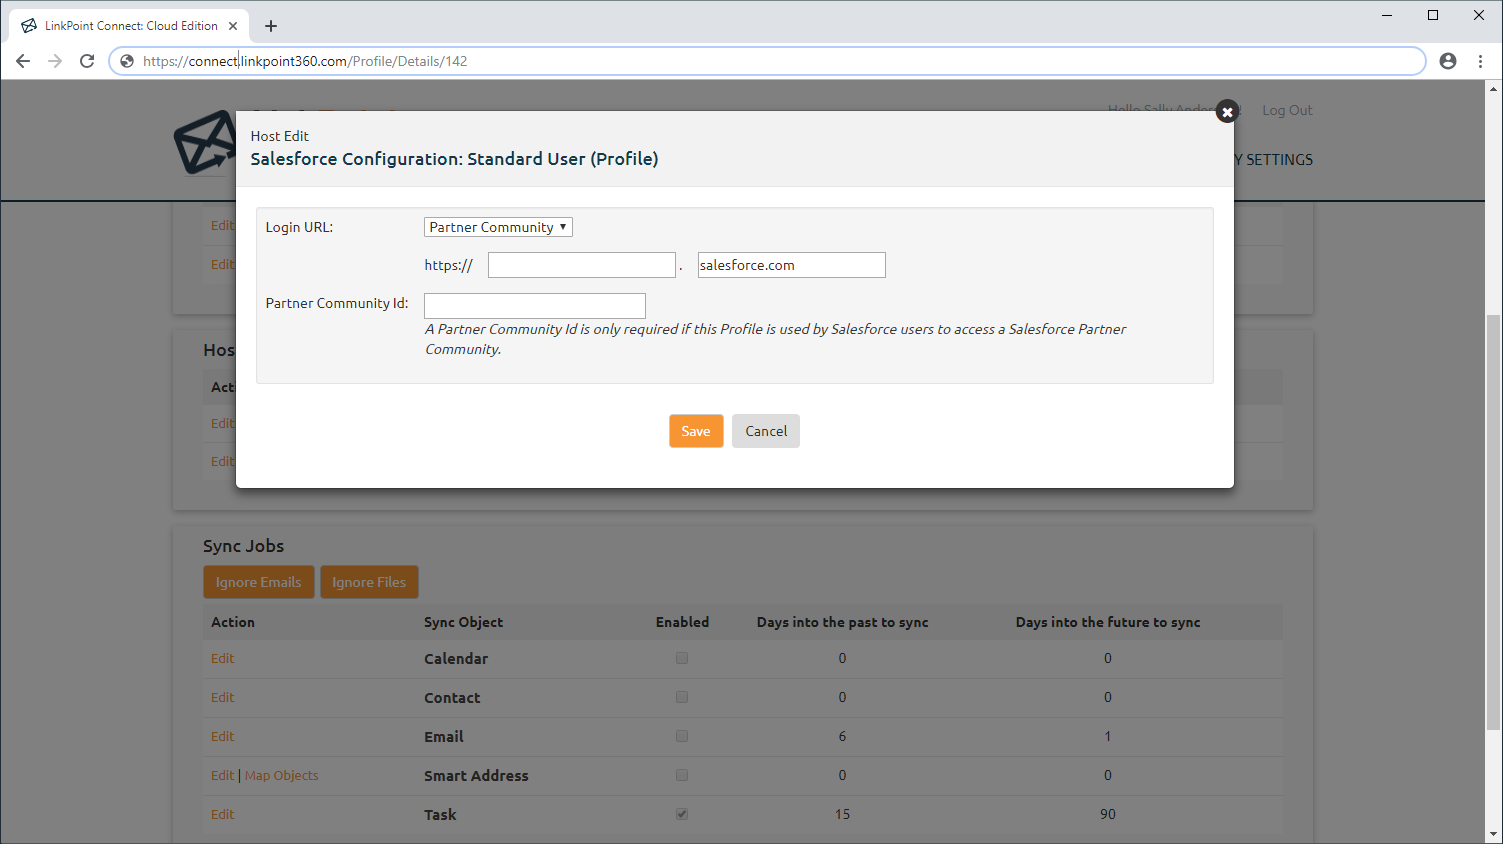Toggle the Calendar Enabled checkbox

click(682, 658)
